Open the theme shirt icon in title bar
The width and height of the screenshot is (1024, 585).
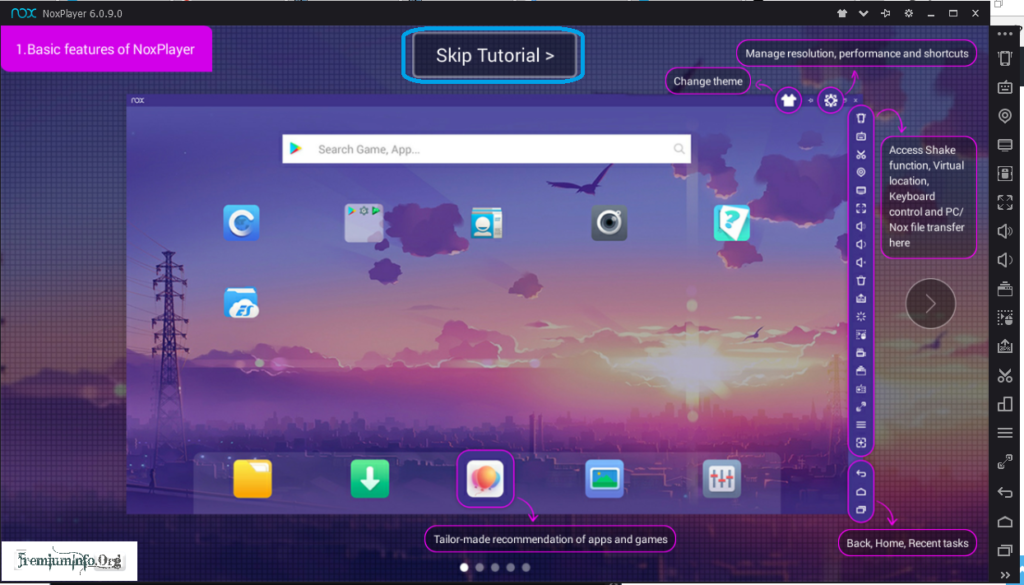pos(842,13)
